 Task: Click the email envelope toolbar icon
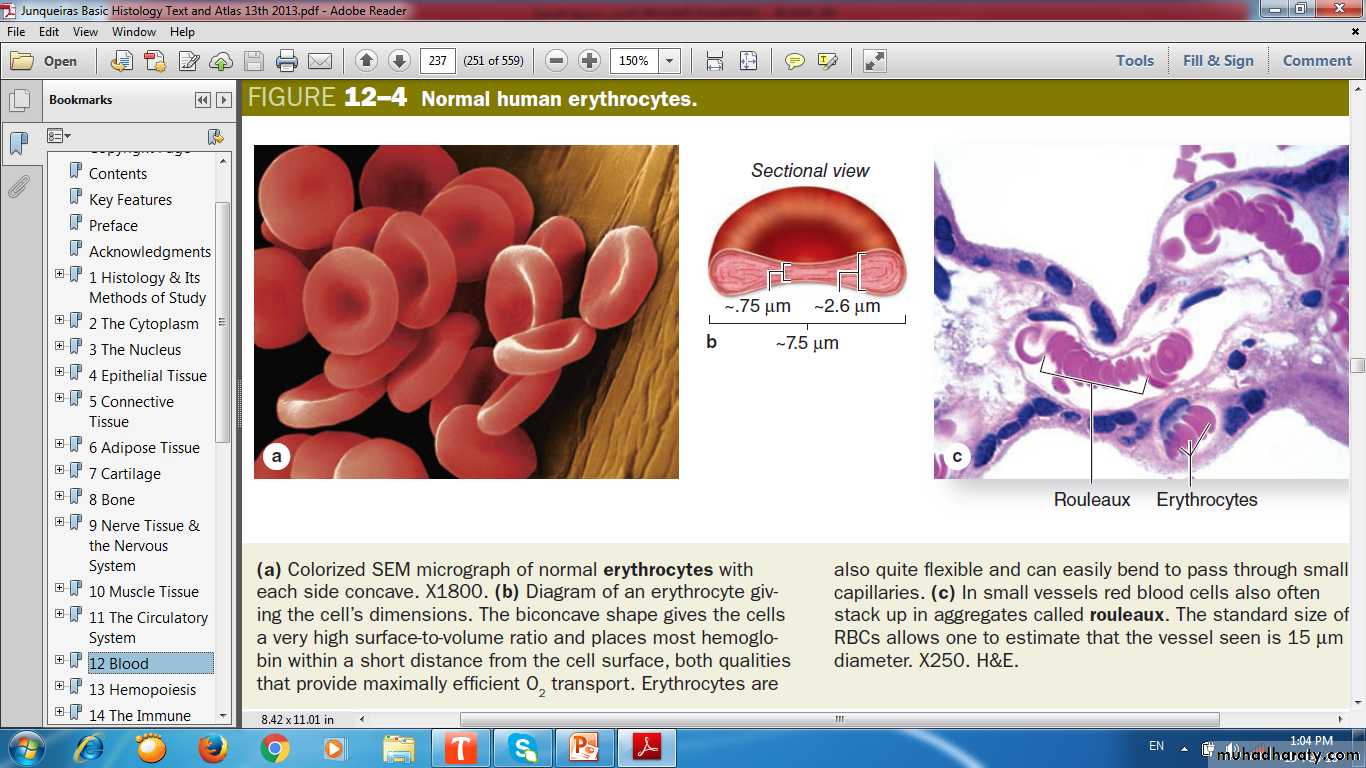click(320, 61)
